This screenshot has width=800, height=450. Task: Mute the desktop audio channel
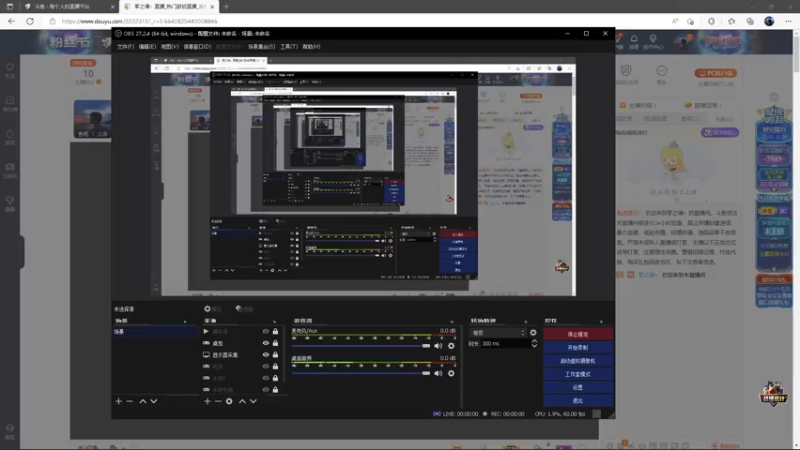click(x=438, y=373)
